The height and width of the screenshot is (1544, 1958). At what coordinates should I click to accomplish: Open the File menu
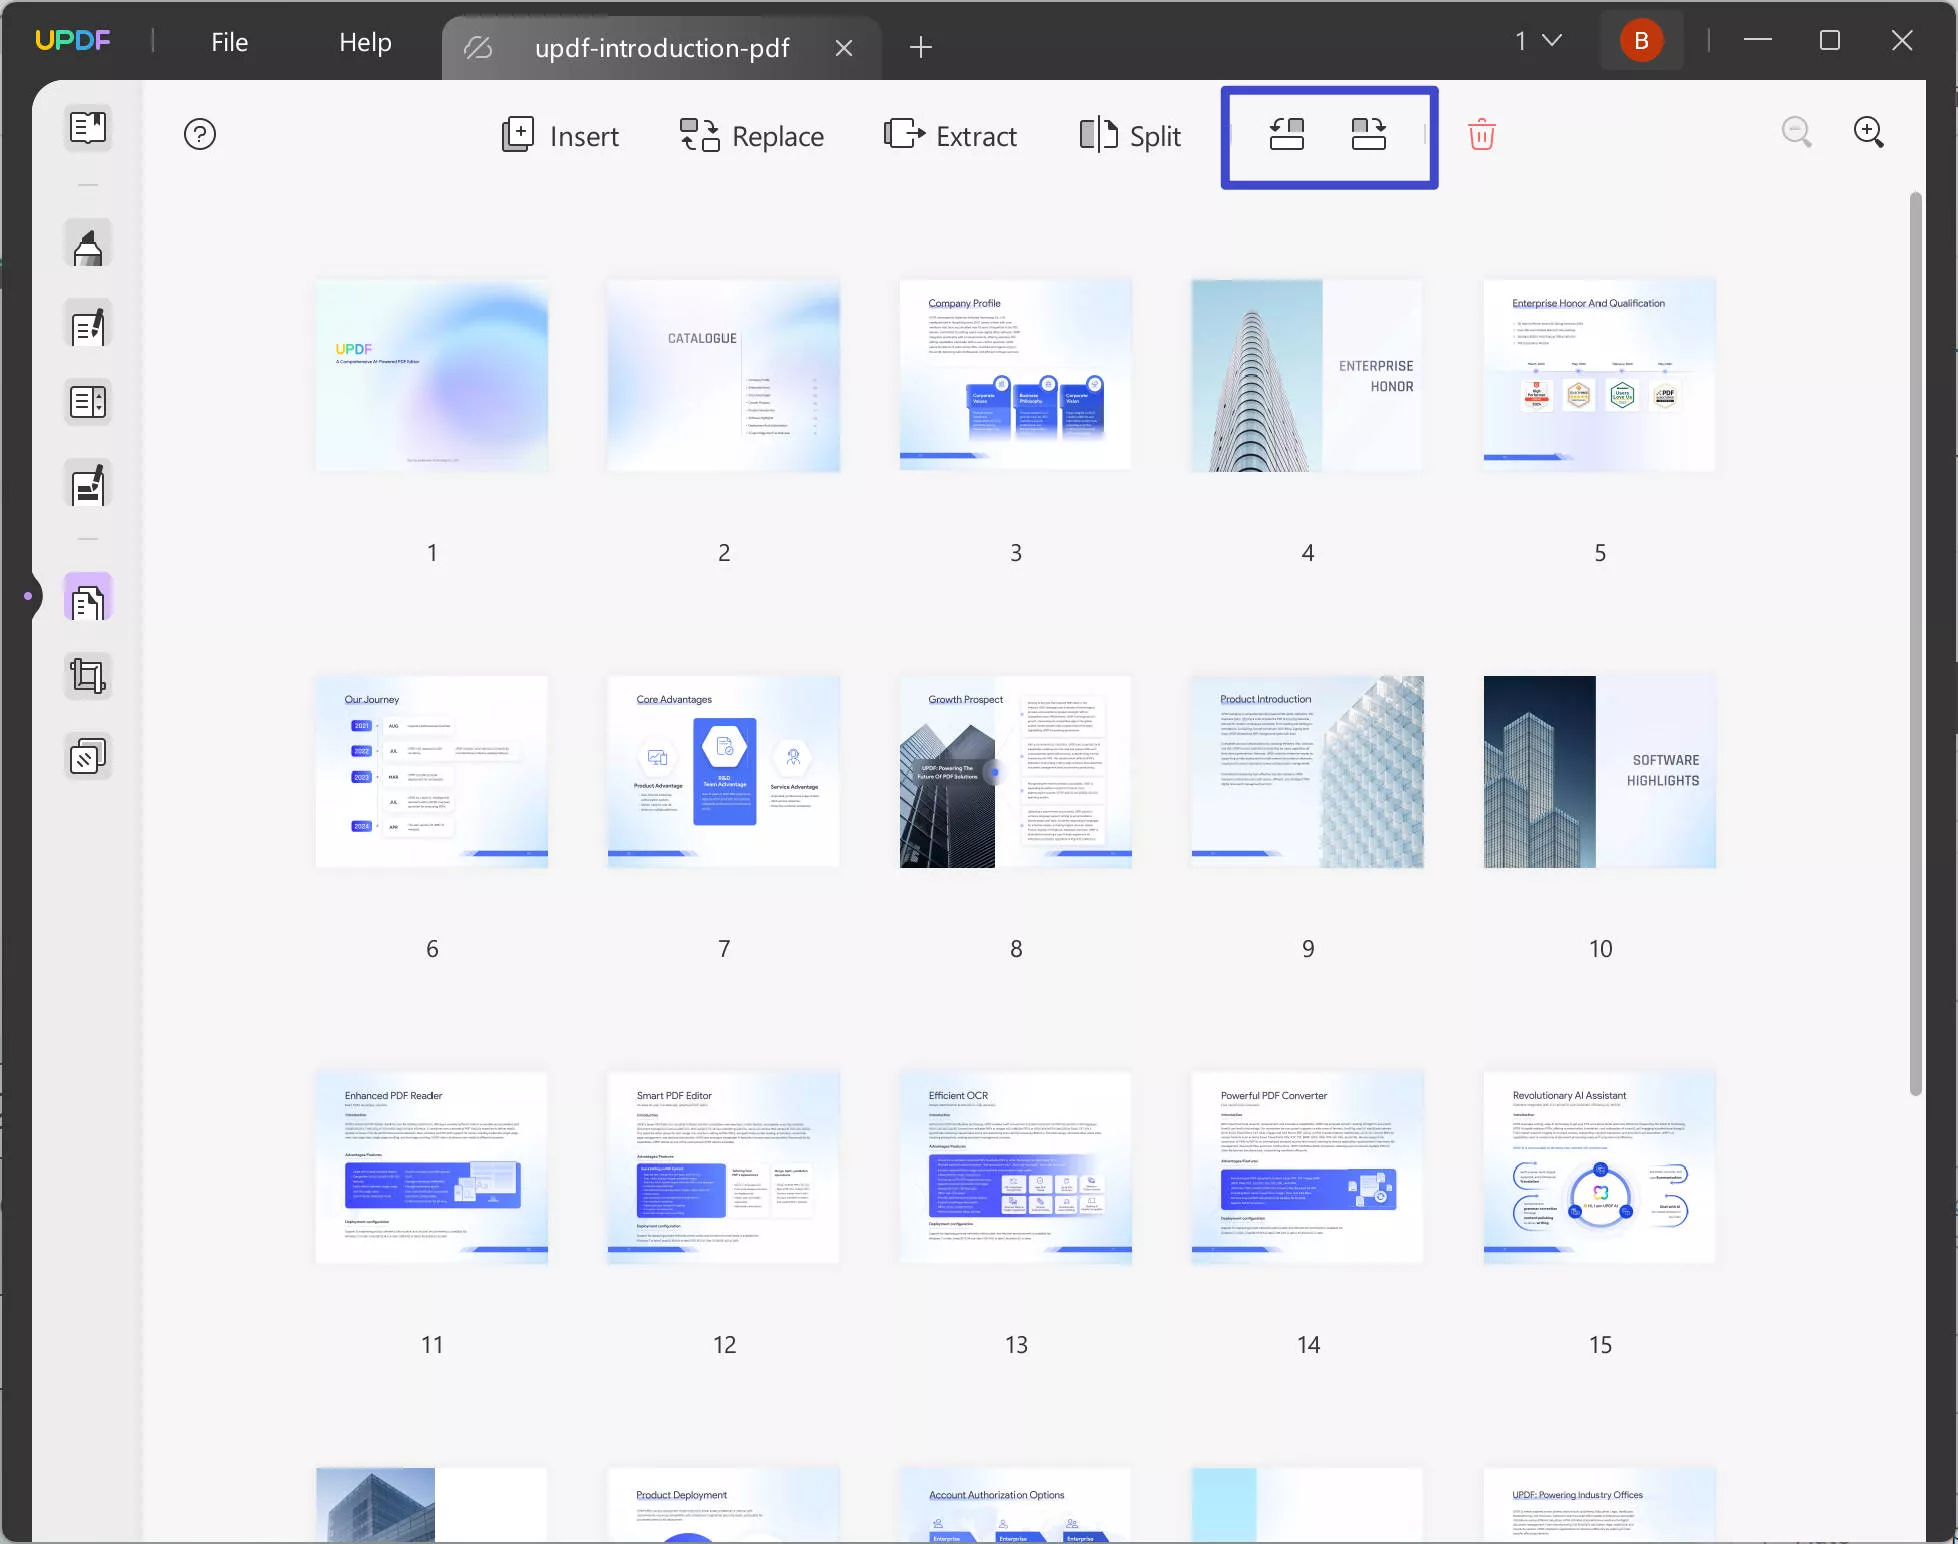(x=230, y=40)
